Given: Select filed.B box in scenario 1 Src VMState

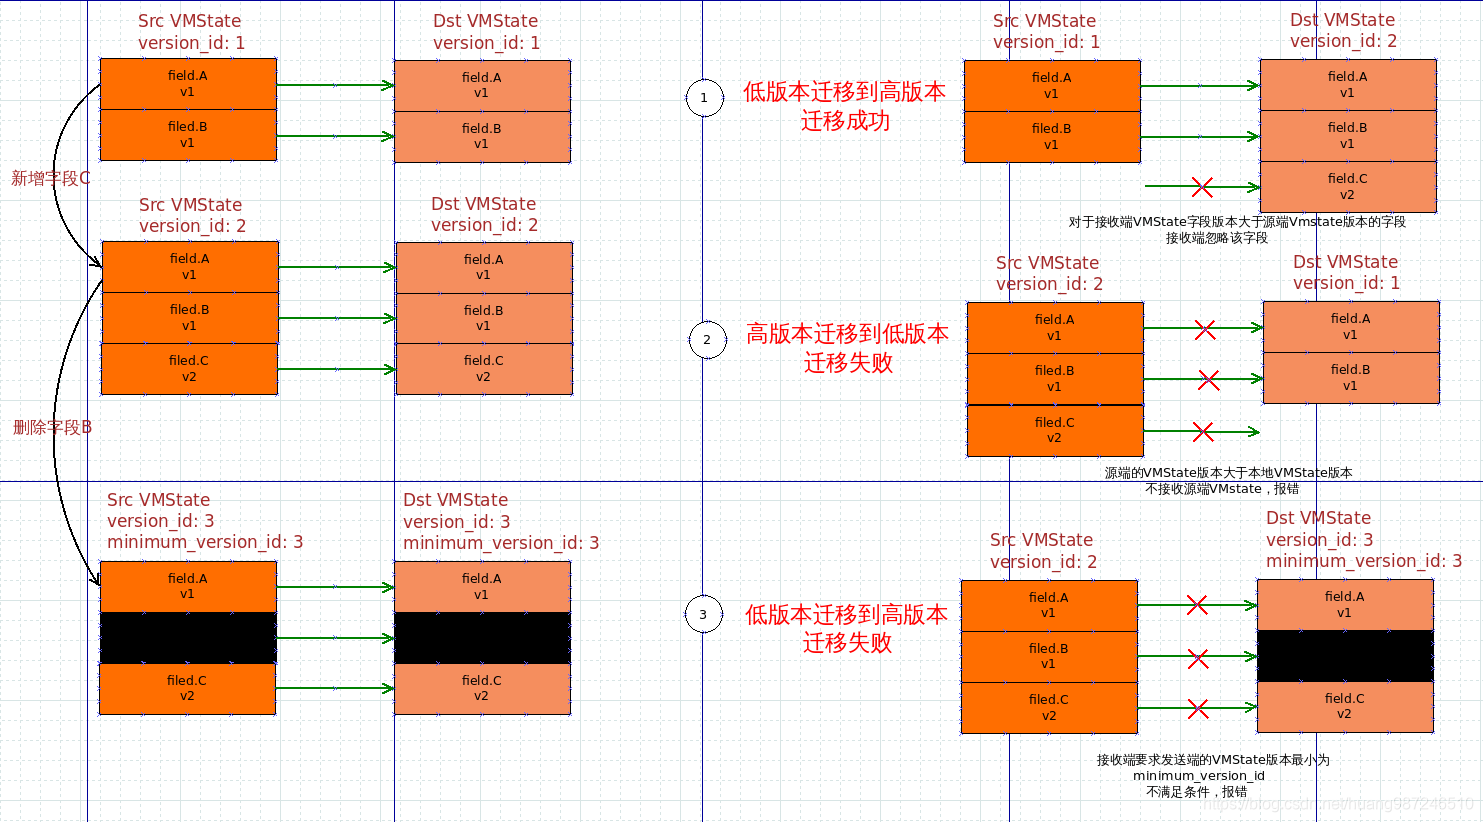Looking at the screenshot, I should [x=1052, y=136].
